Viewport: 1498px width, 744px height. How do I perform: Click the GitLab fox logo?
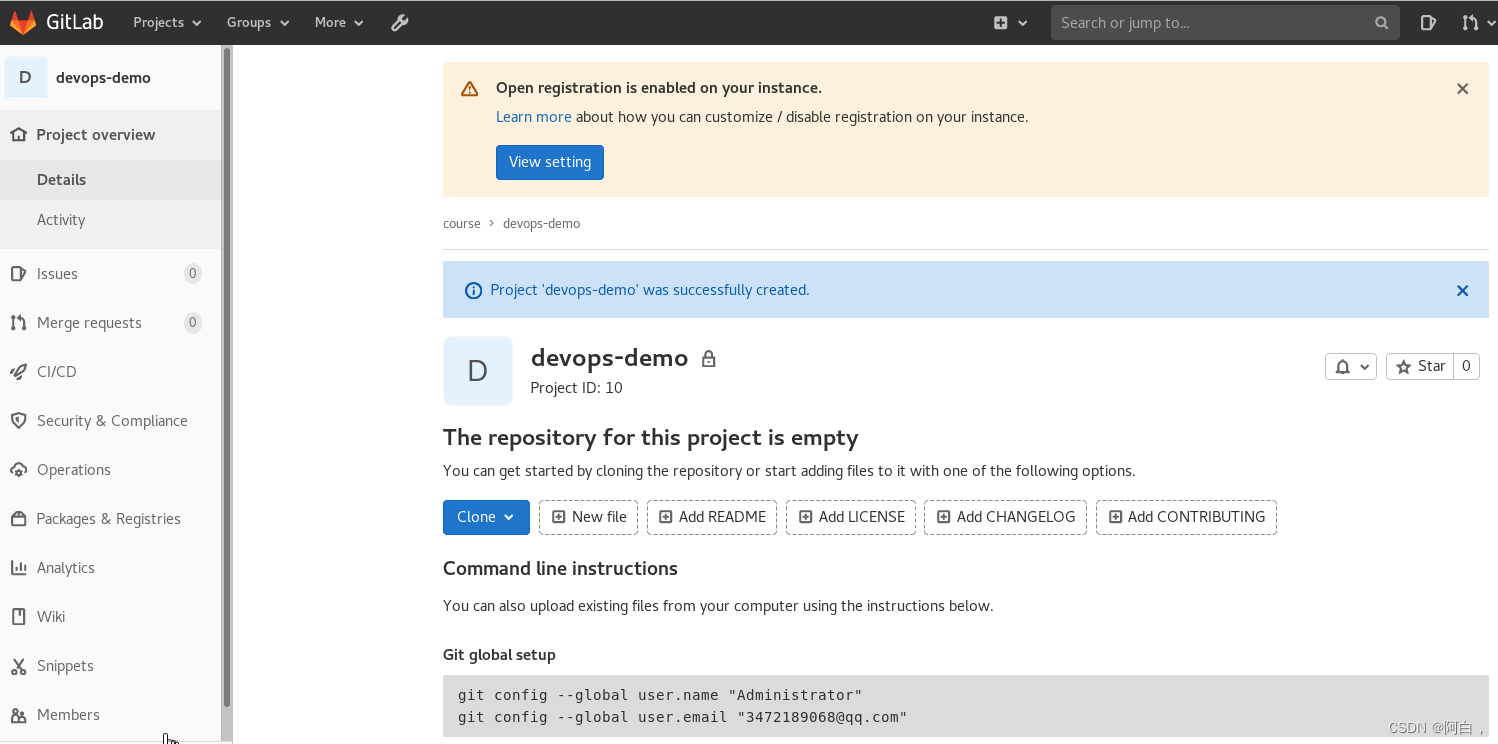point(23,22)
